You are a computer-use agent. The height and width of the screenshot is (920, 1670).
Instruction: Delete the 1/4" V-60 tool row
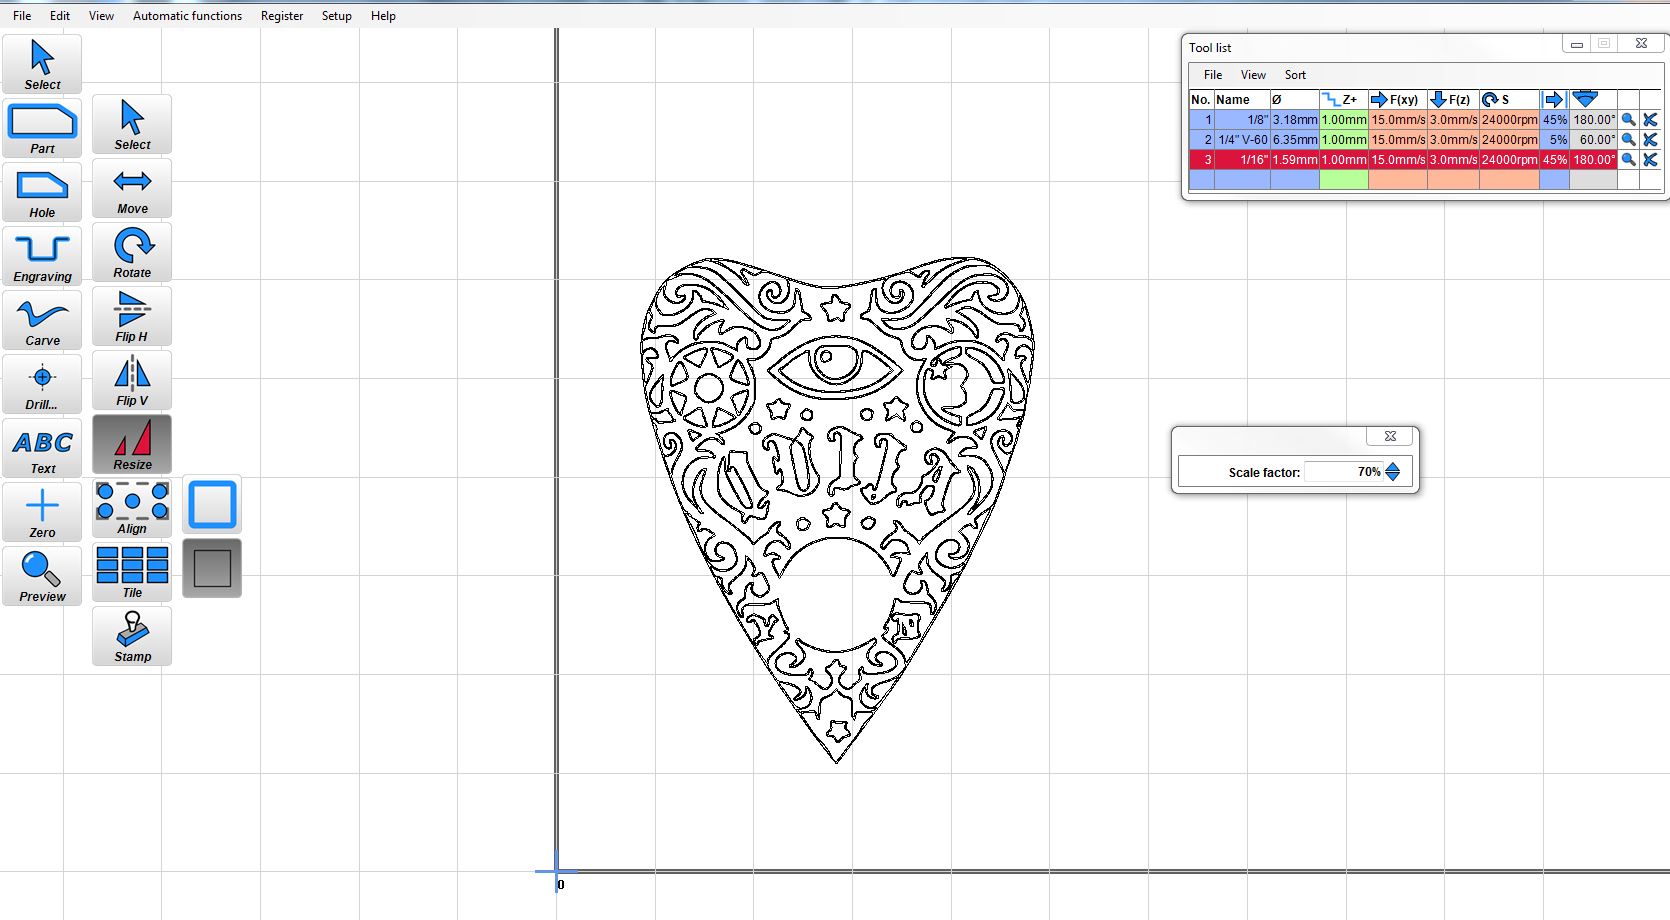[x=1650, y=140]
